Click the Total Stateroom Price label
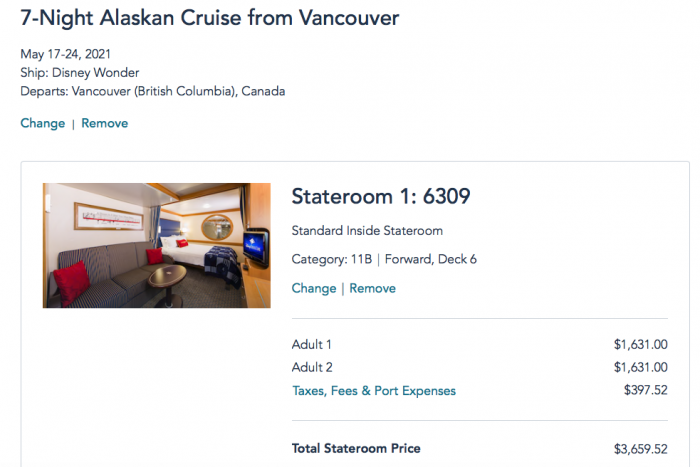 (356, 448)
